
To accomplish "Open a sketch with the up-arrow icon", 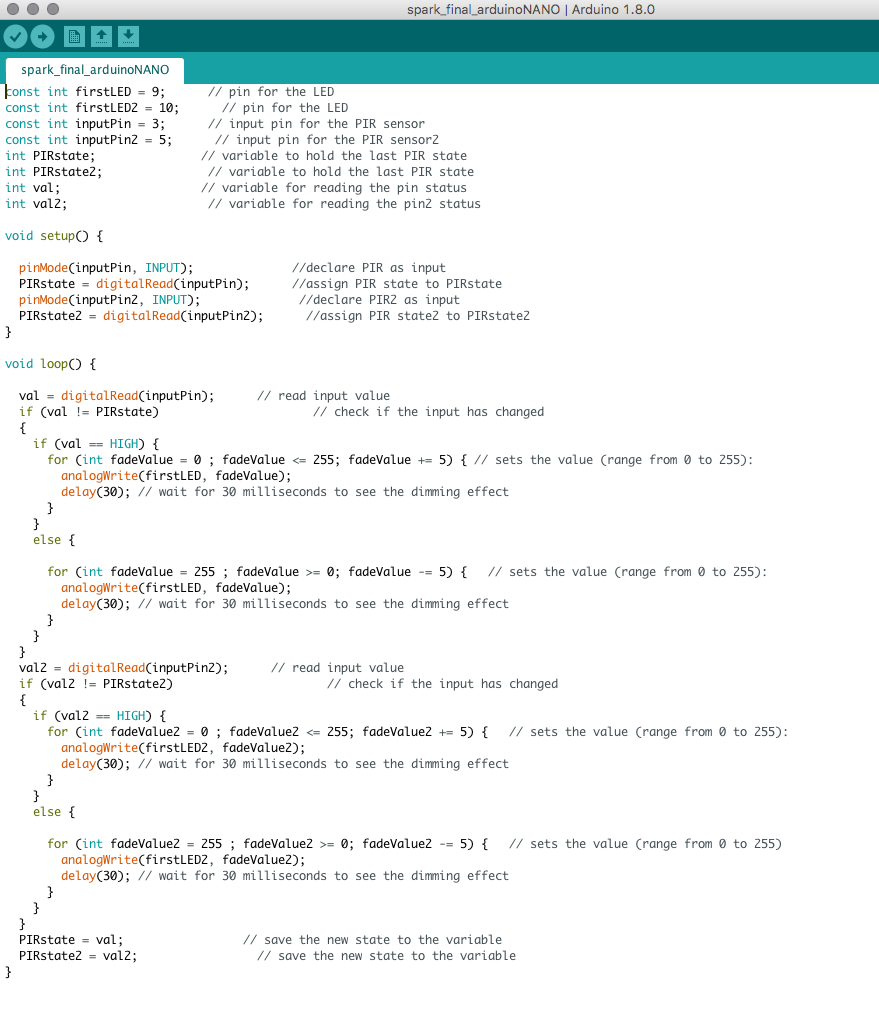I will point(101,37).
